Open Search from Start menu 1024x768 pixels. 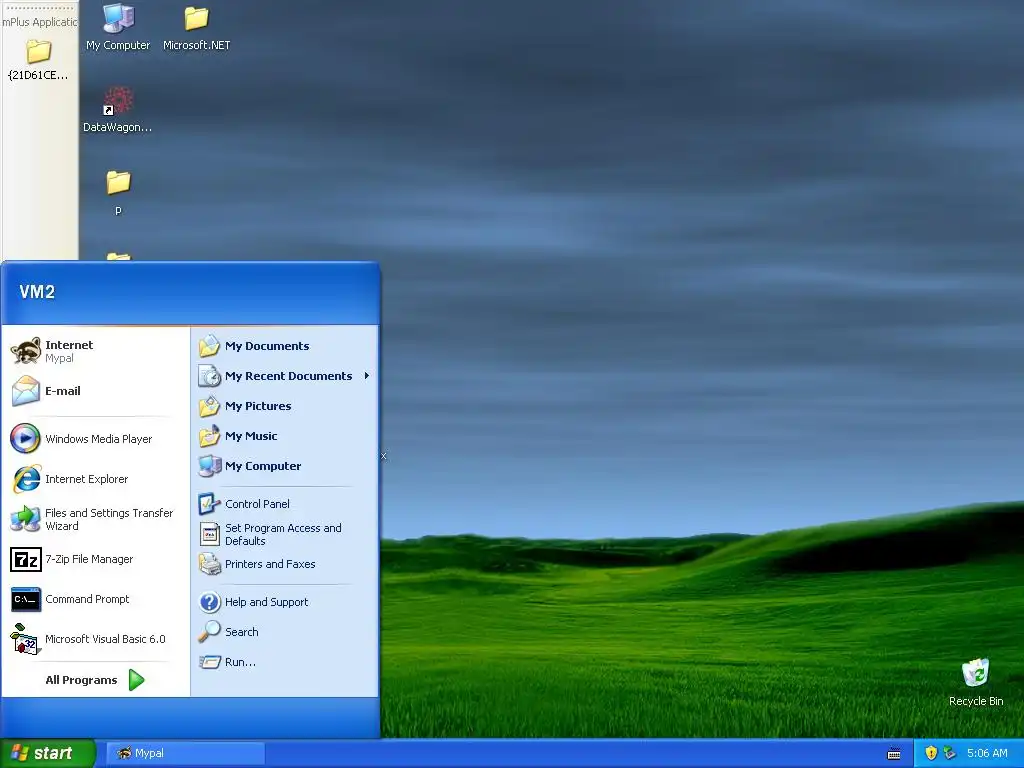coord(285,632)
